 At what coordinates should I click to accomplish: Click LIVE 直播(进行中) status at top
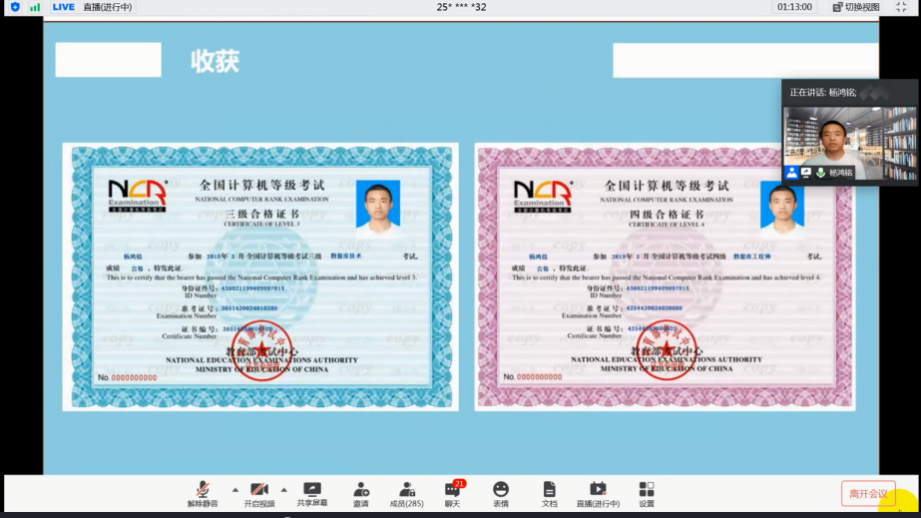point(92,7)
